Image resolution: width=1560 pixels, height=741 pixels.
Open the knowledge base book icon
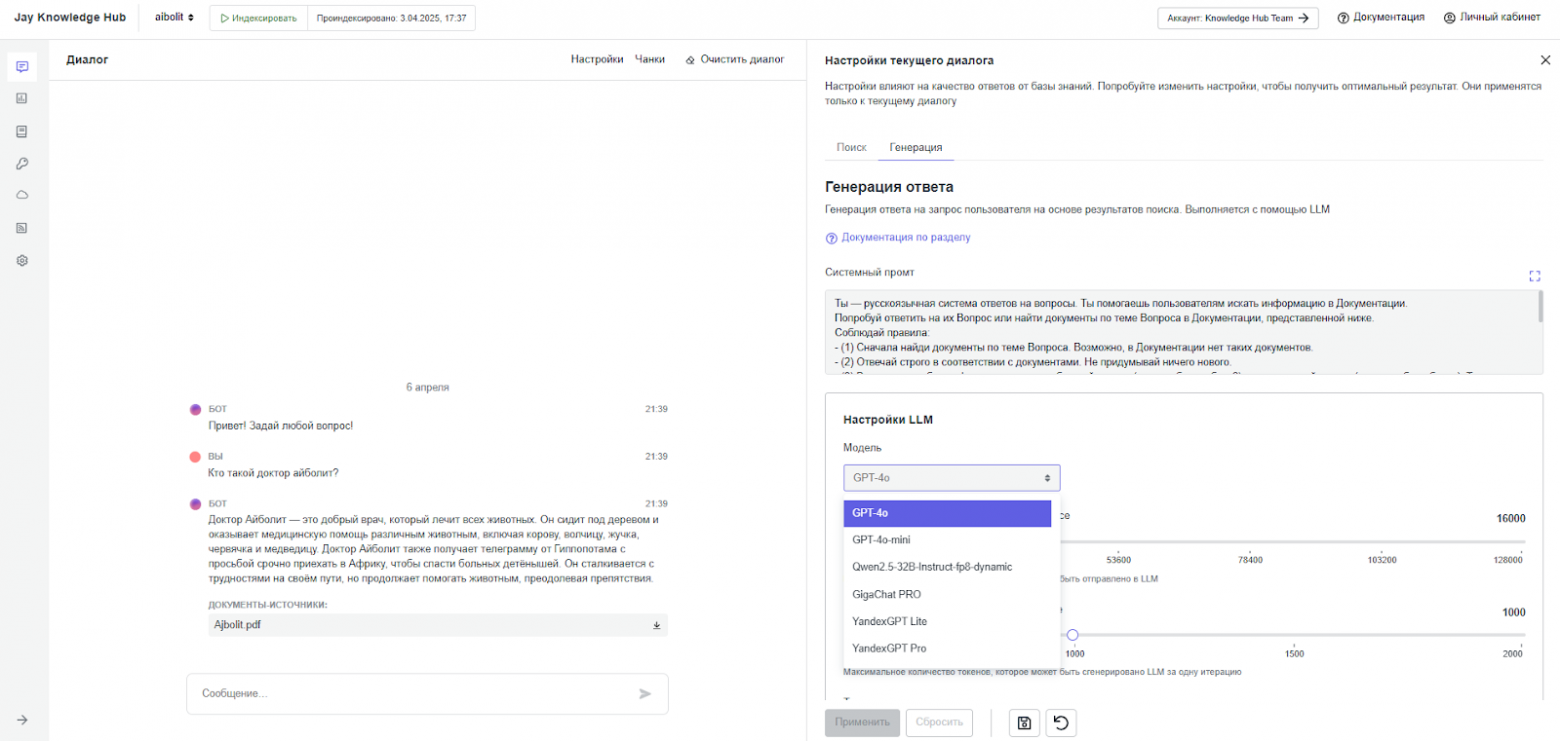click(22, 131)
